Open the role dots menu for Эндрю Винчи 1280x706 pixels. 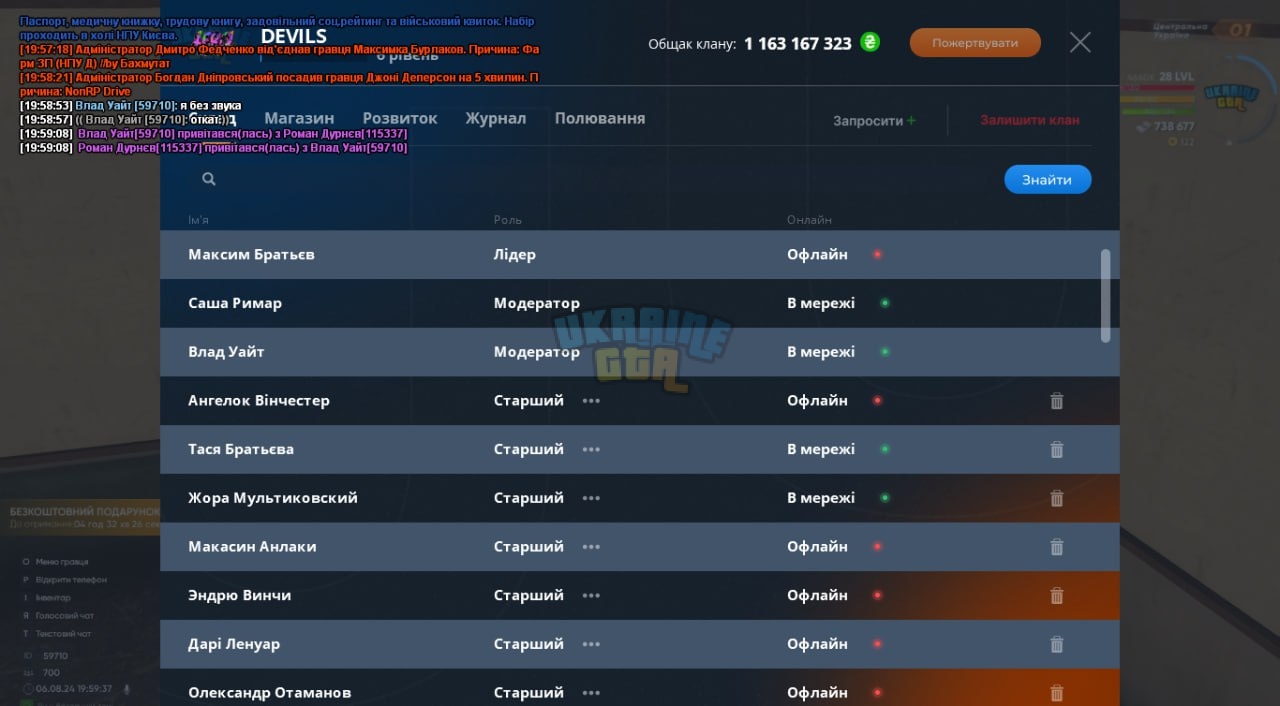coord(591,596)
